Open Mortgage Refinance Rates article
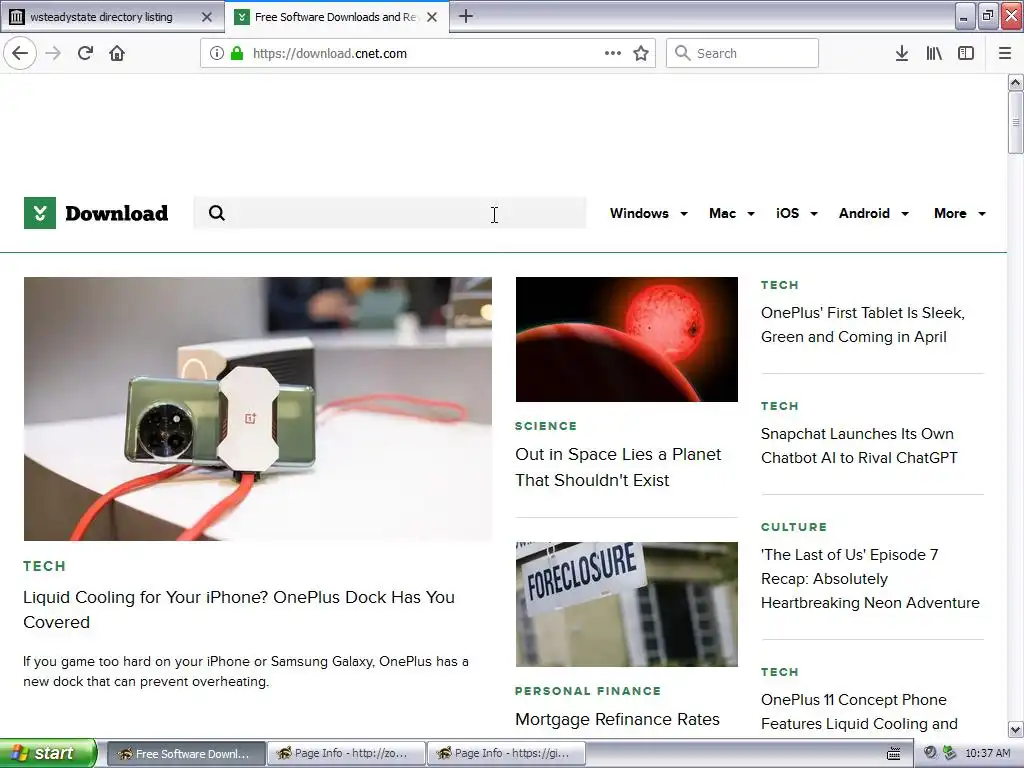 point(617,719)
